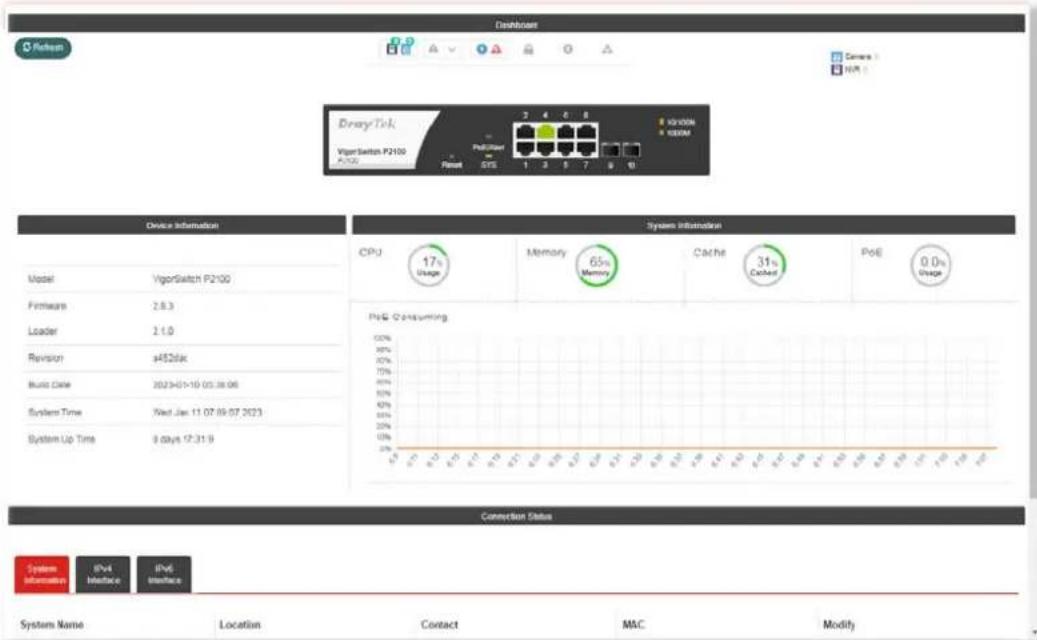Click the System Time value
Viewport: 1037px width, 640px height.
208,413
